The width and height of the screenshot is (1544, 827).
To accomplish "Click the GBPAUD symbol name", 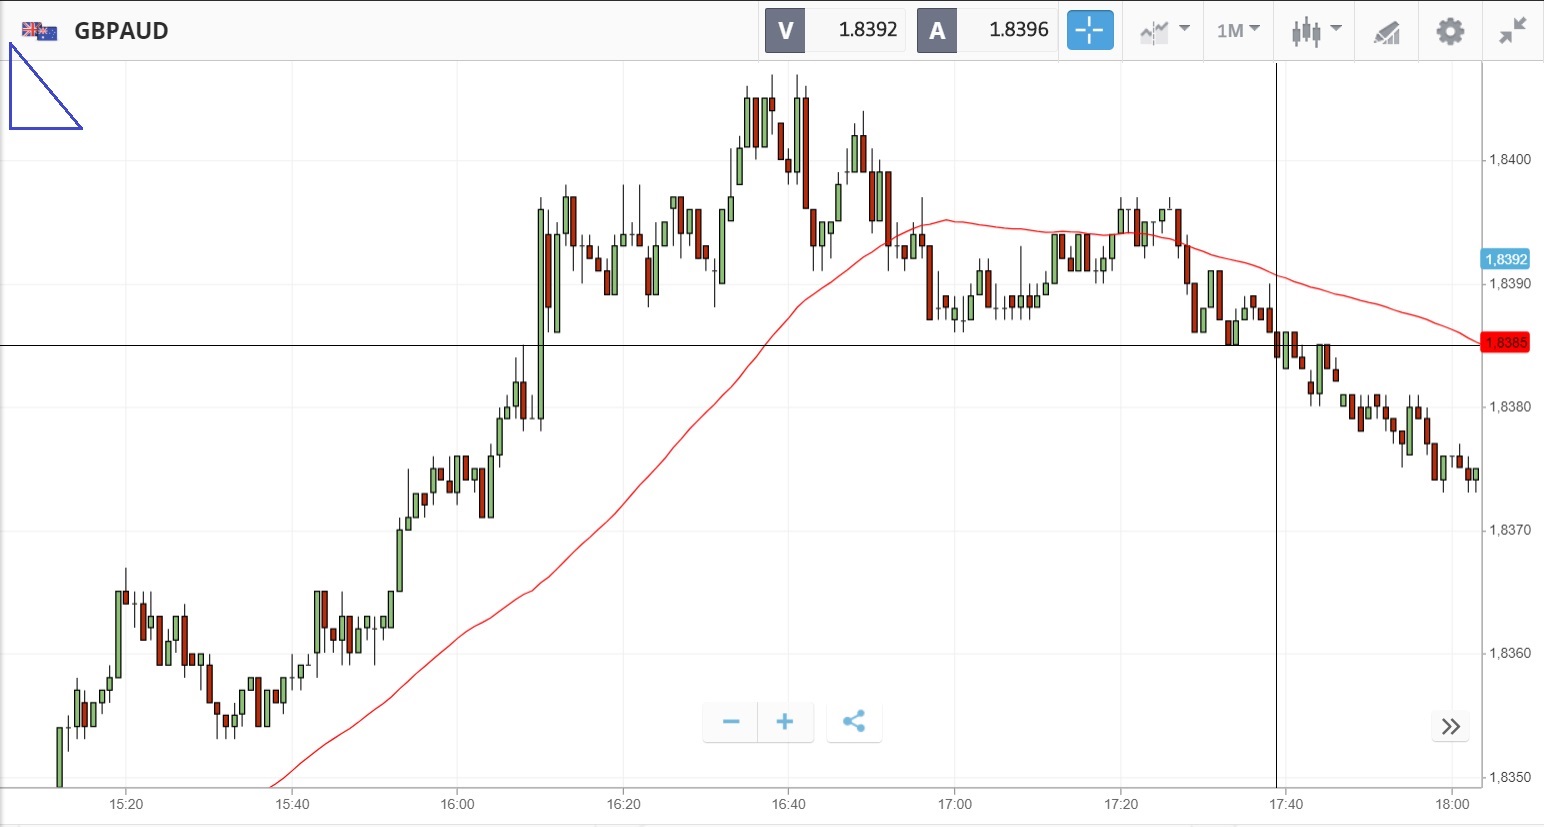I will pyautogui.click(x=121, y=31).
